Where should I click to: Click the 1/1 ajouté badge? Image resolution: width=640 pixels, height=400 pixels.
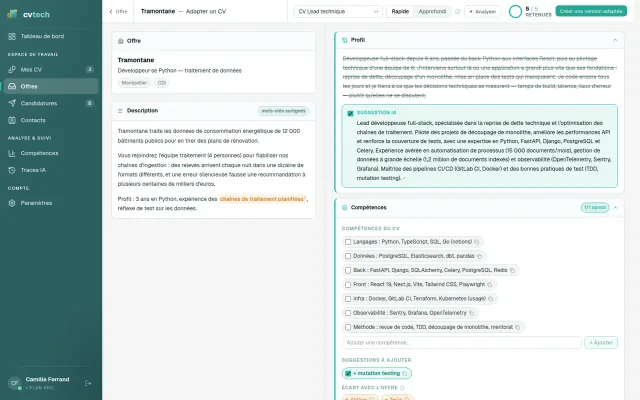(x=595, y=208)
